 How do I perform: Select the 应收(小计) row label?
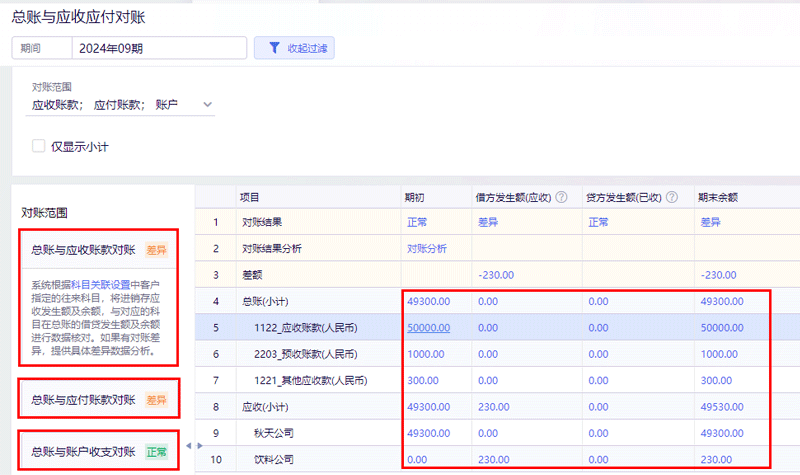[265, 407]
